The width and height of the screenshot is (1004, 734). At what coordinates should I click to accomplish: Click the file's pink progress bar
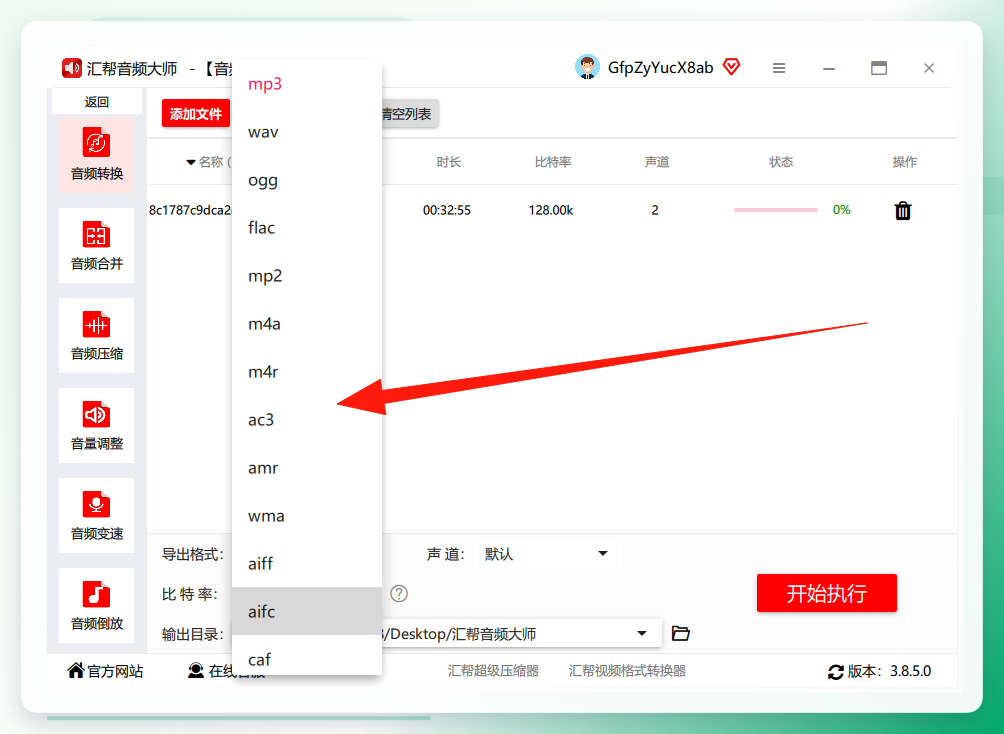pos(775,210)
